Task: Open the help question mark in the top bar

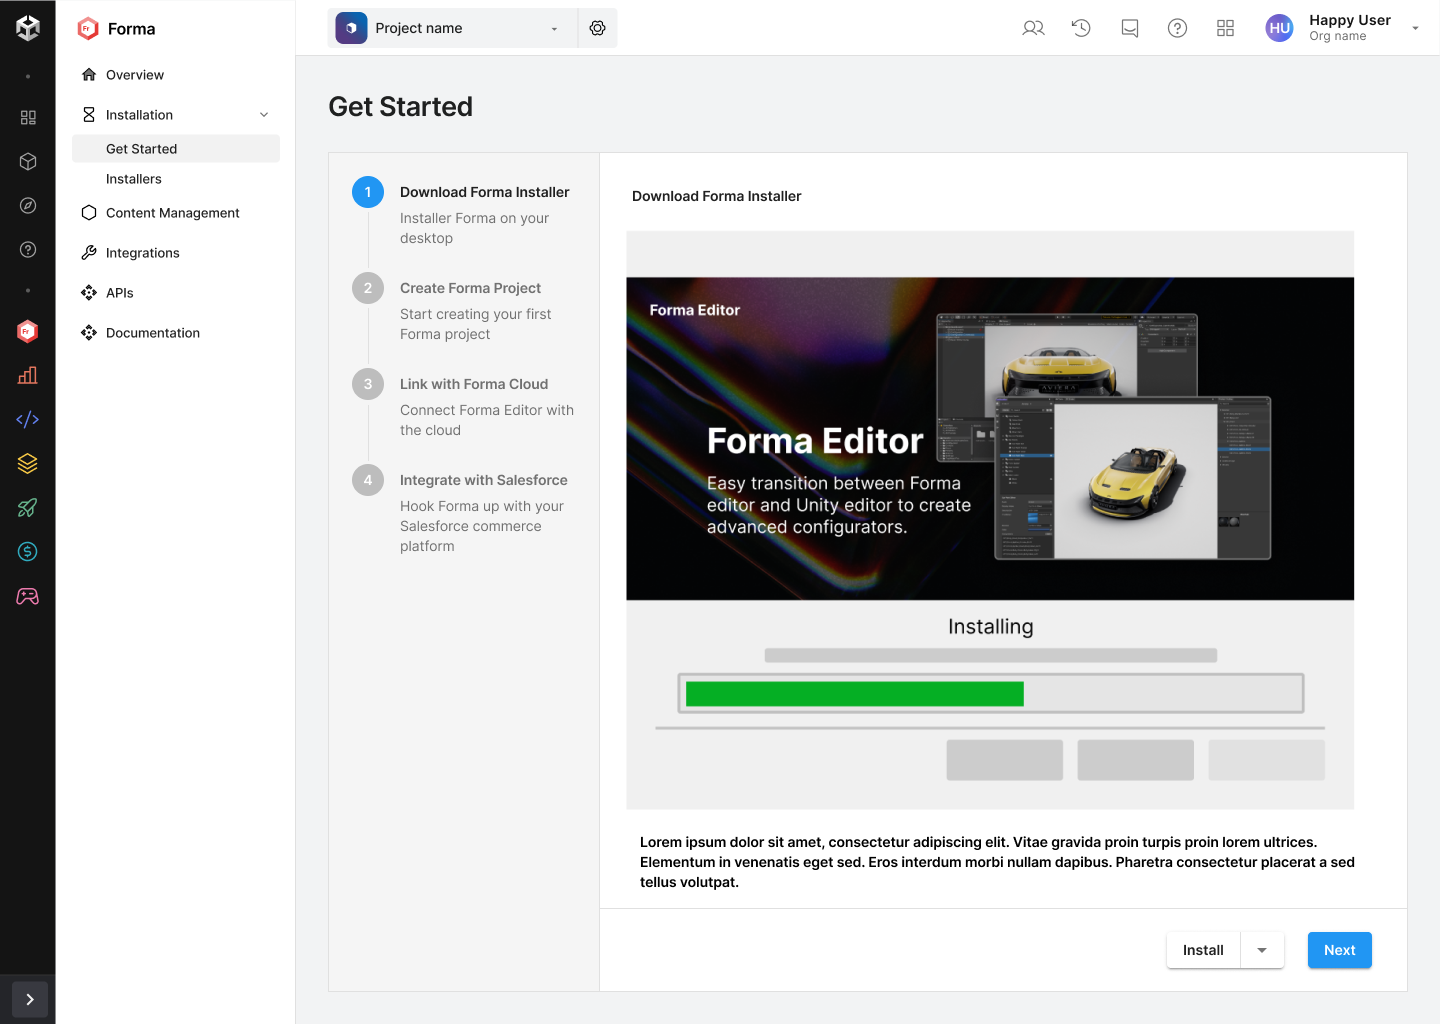Action: click(x=1178, y=28)
